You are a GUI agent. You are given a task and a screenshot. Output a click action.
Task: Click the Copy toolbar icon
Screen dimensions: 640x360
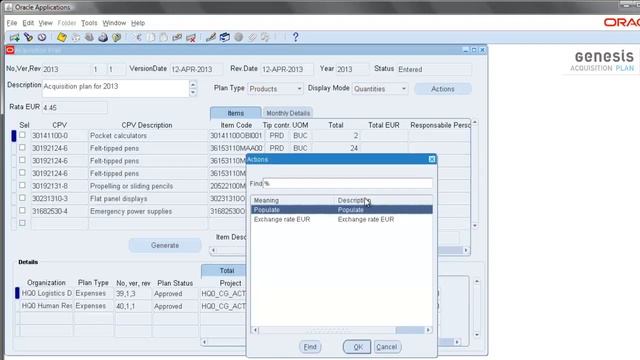pos(151,38)
